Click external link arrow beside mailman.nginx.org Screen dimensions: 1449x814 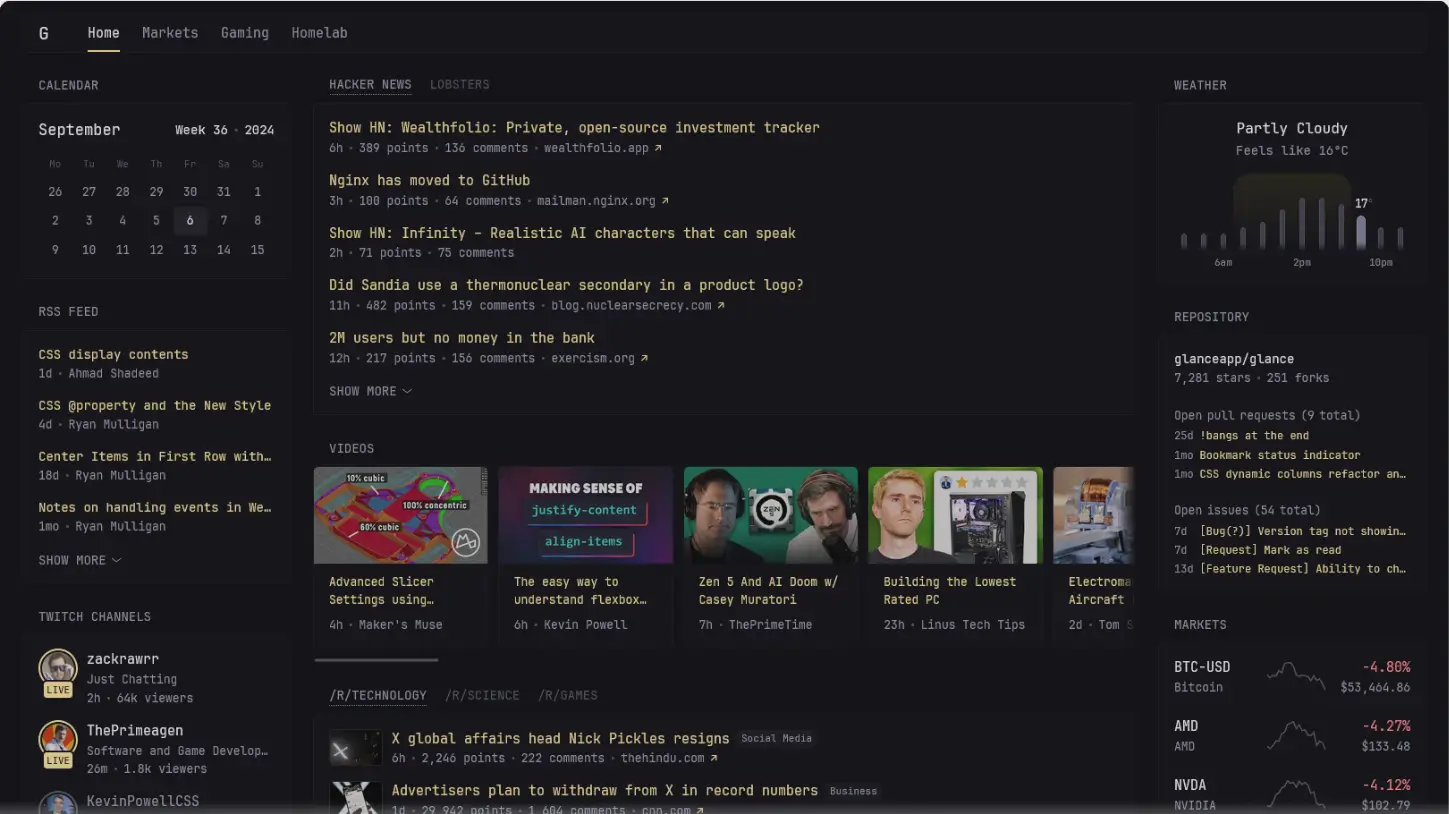665,201
